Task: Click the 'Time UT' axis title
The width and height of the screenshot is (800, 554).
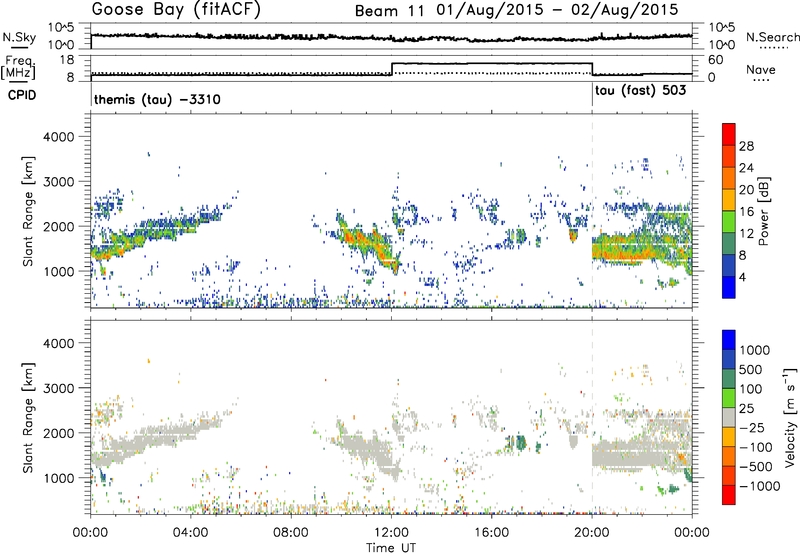Action: 391,548
